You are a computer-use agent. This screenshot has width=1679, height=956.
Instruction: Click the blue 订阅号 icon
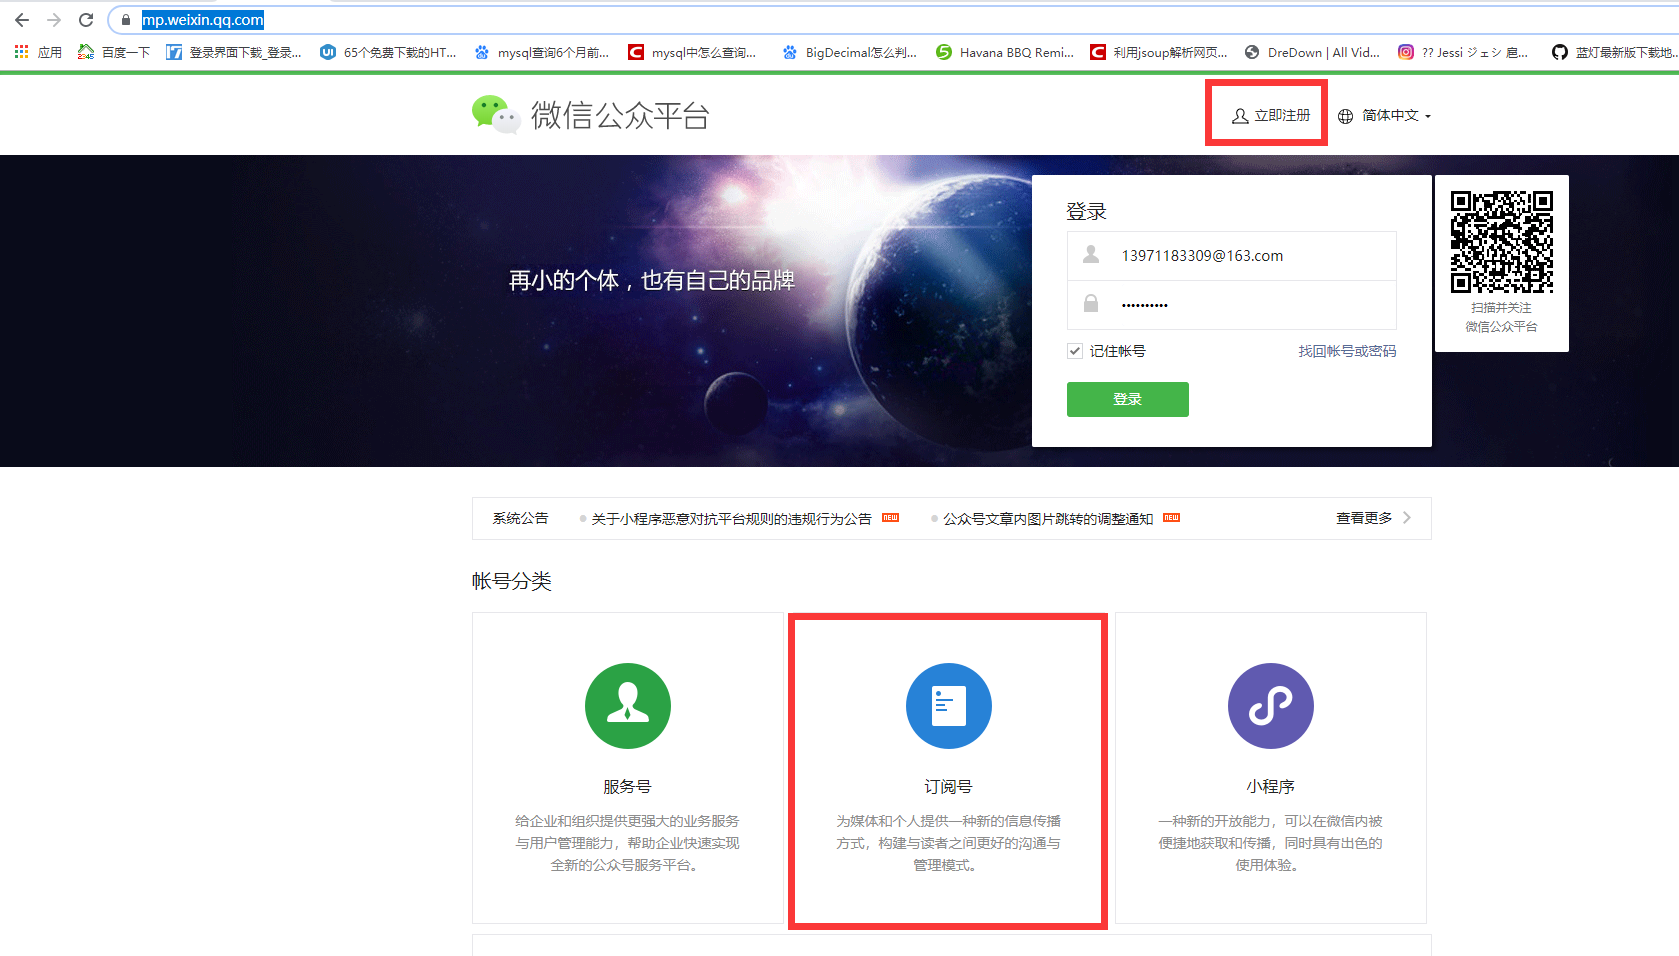tap(949, 706)
